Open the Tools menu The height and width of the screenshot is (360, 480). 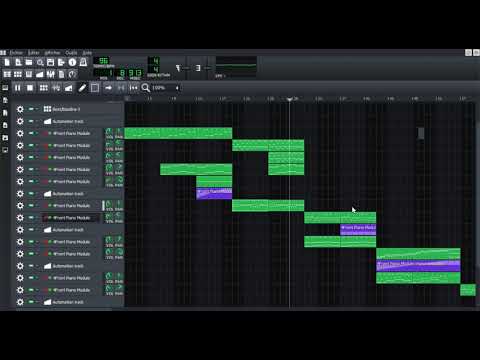(x=71, y=53)
